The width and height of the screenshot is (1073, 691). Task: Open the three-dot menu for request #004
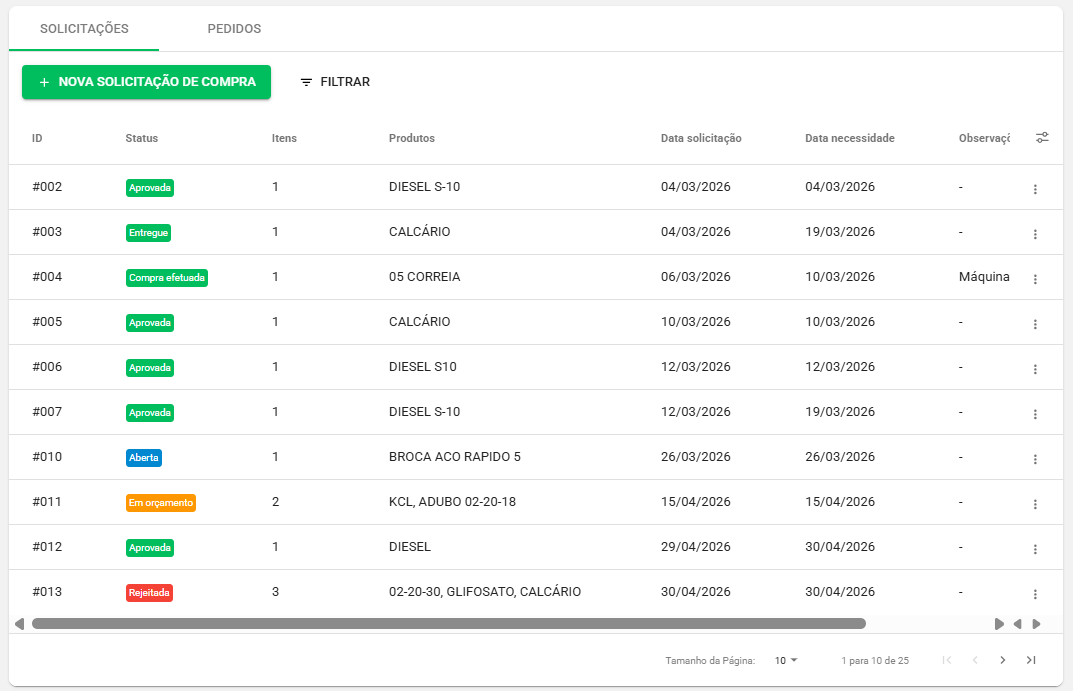[1035, 279]
